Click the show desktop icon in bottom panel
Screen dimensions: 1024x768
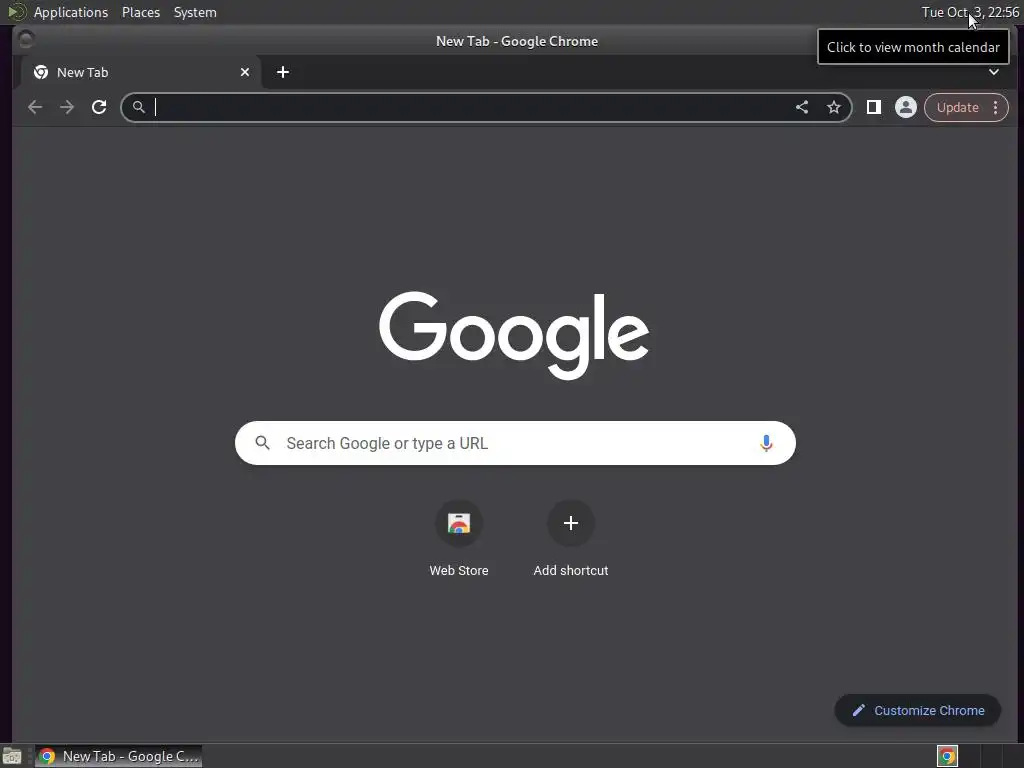(12, 756)
